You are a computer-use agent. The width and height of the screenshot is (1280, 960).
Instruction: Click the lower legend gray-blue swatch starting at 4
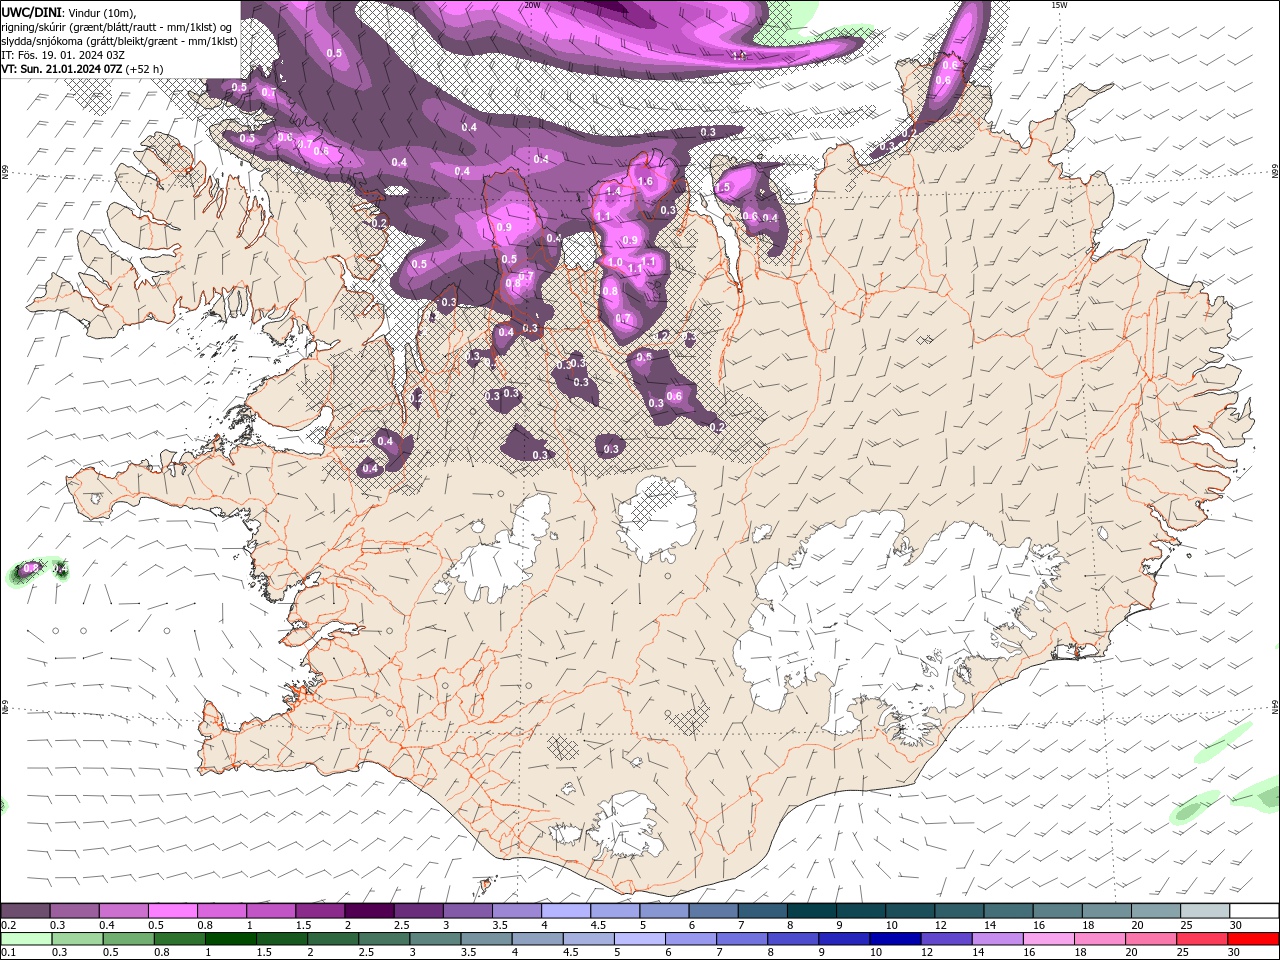pos(537,939)
